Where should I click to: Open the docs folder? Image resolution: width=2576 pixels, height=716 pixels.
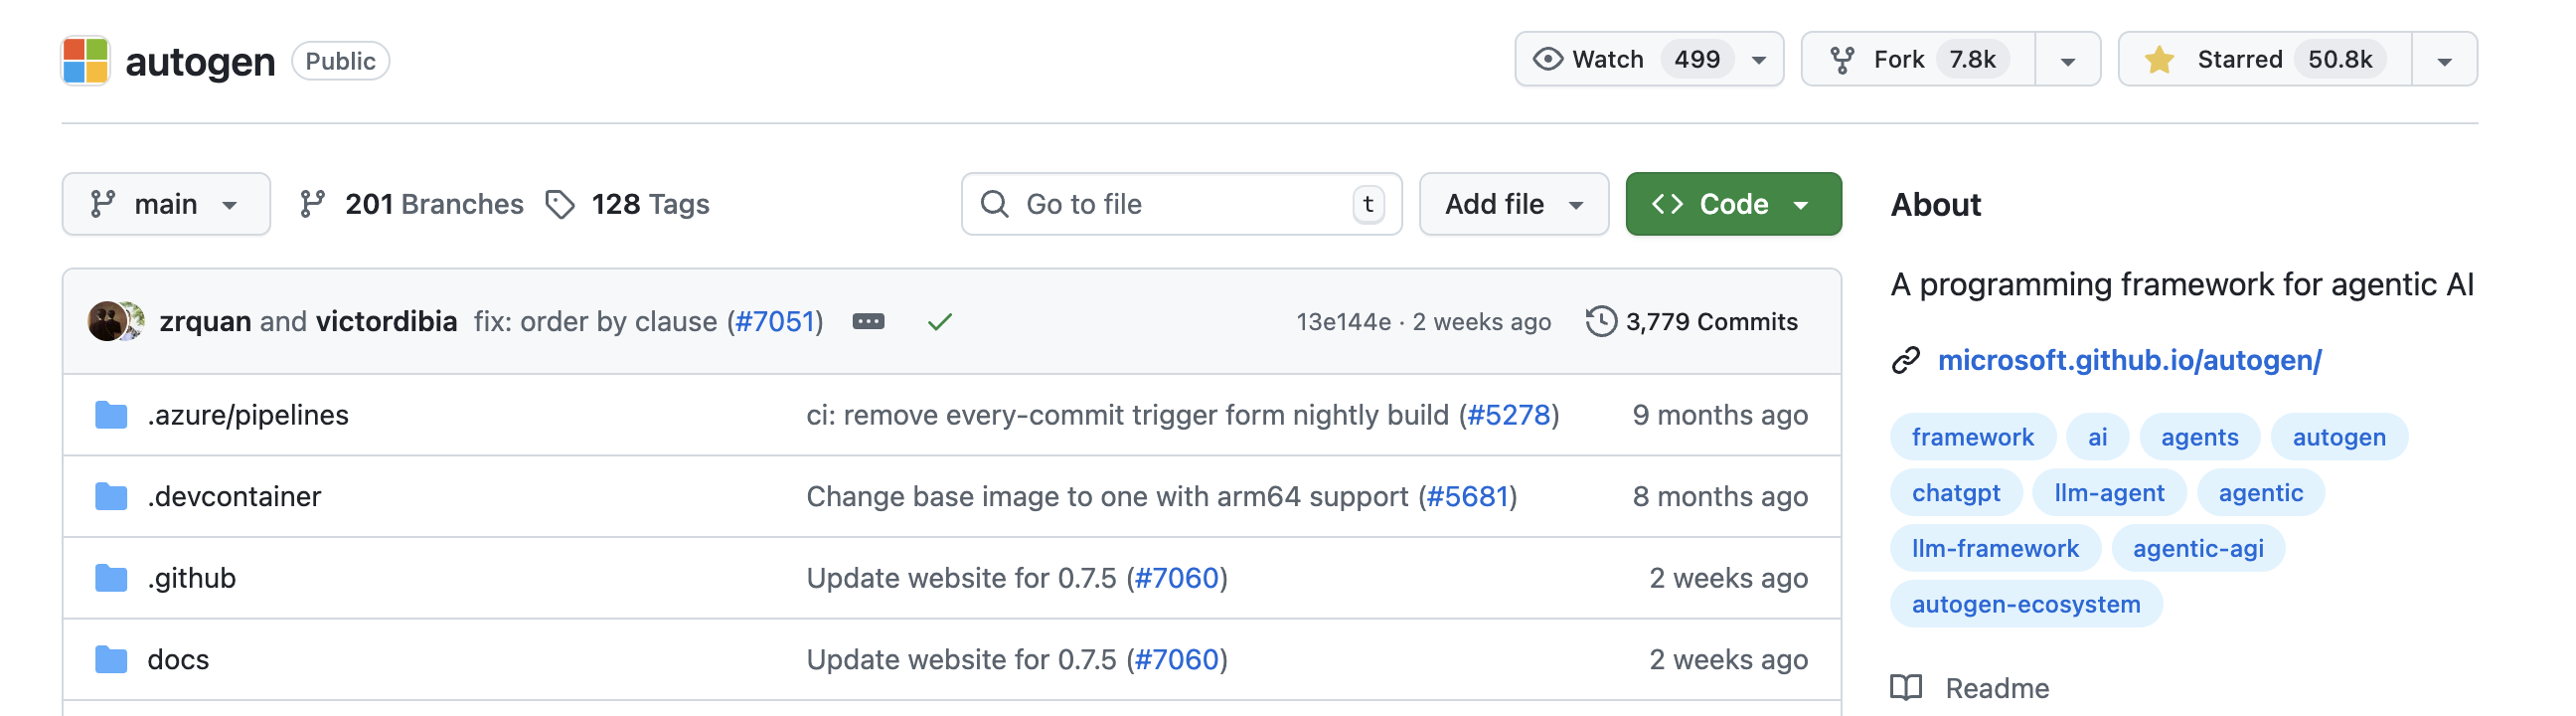(178, 660)
